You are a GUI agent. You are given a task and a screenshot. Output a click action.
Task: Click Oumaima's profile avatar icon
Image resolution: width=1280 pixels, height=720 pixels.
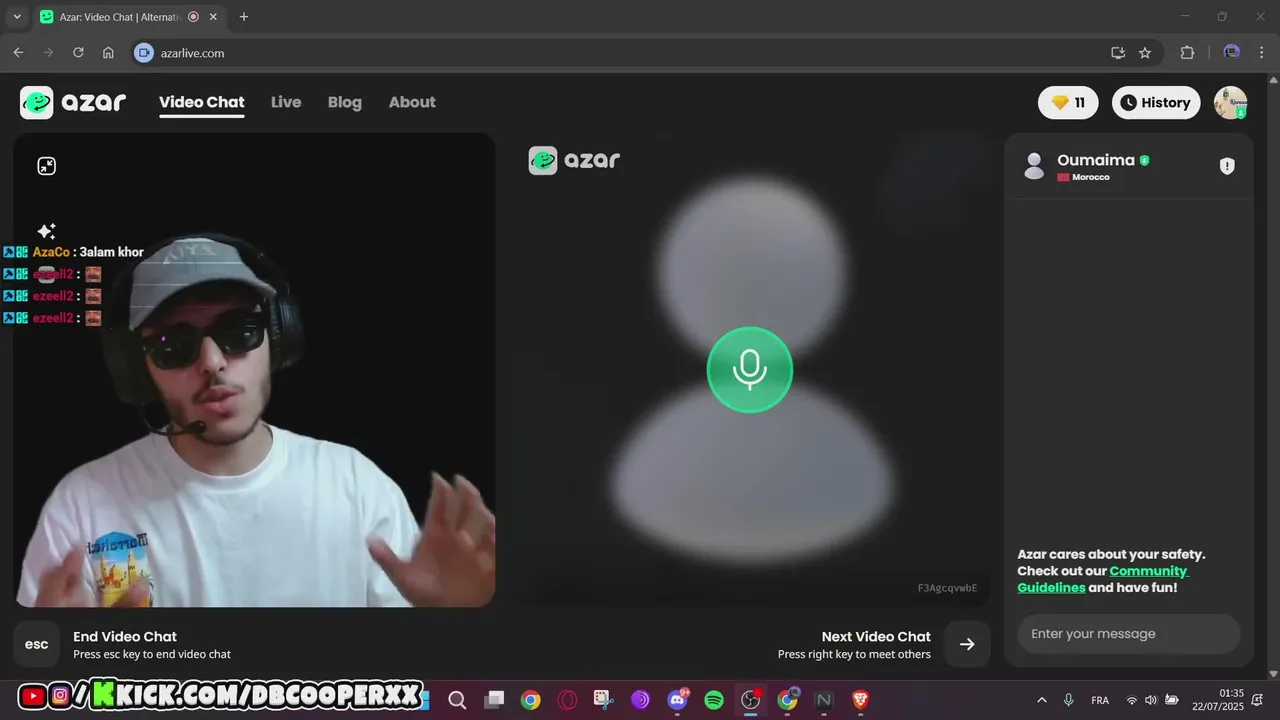tap(1034, 166)
